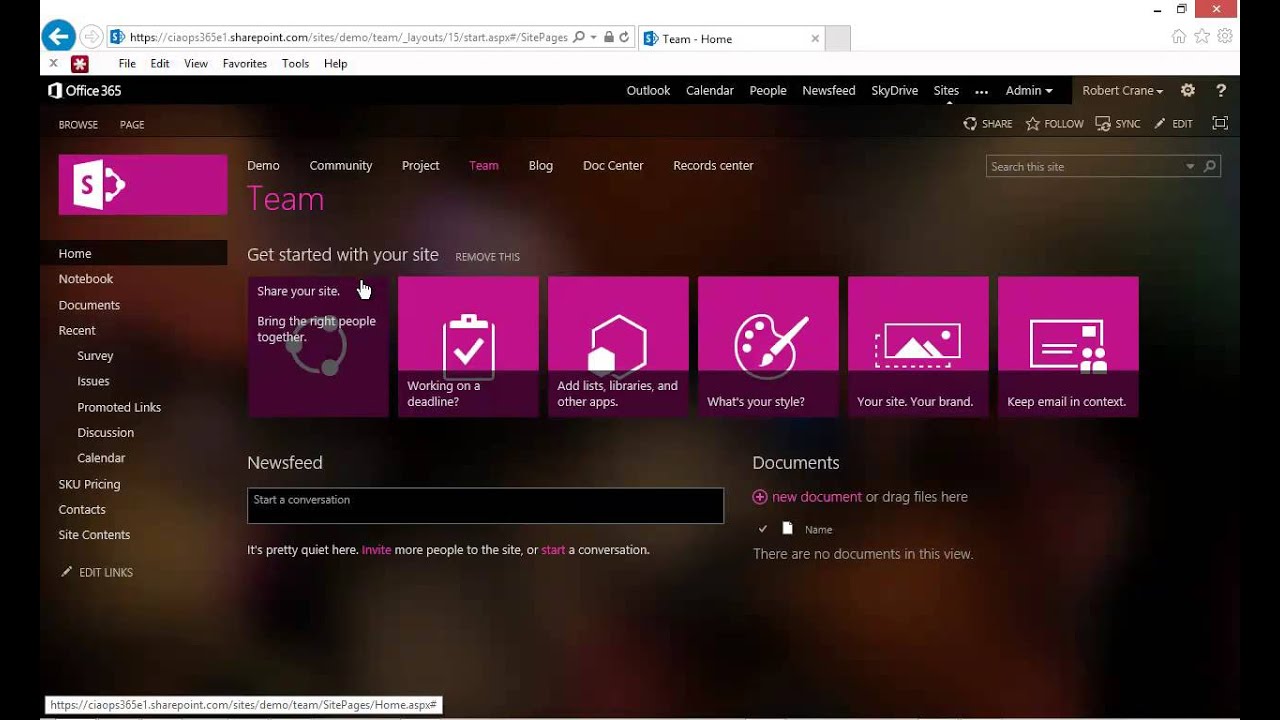Click SHARE in the page toolbar
Viewport: 1280px width, 720px height.
tap(988, 124)
